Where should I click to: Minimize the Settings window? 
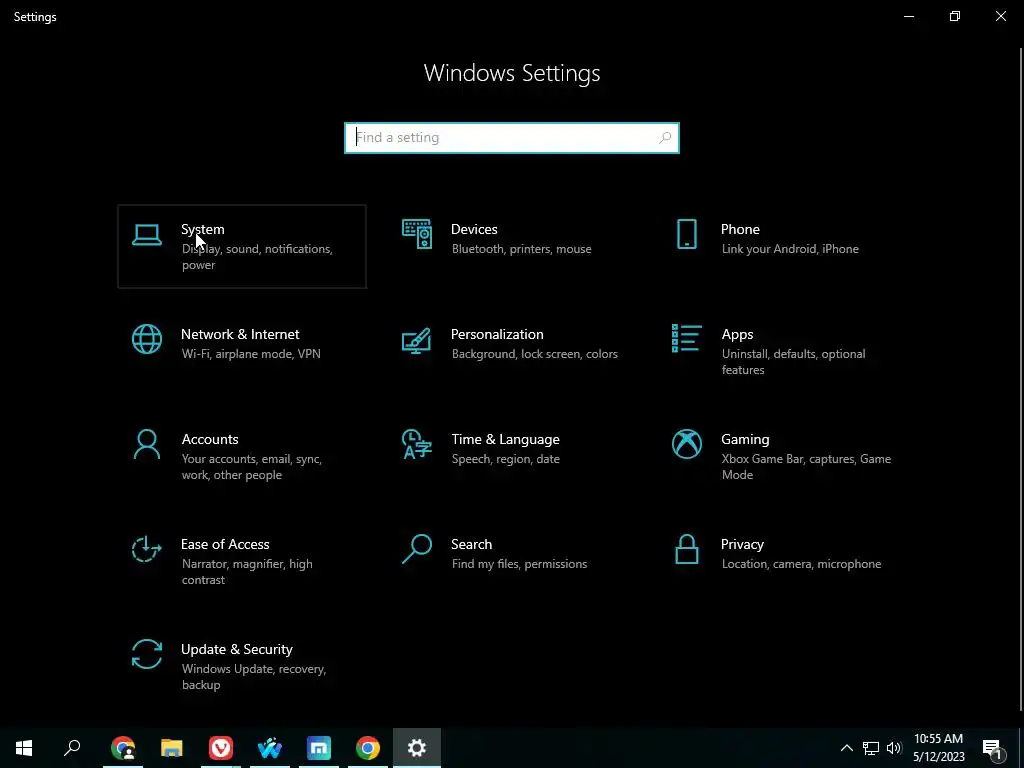pos(908,16)
